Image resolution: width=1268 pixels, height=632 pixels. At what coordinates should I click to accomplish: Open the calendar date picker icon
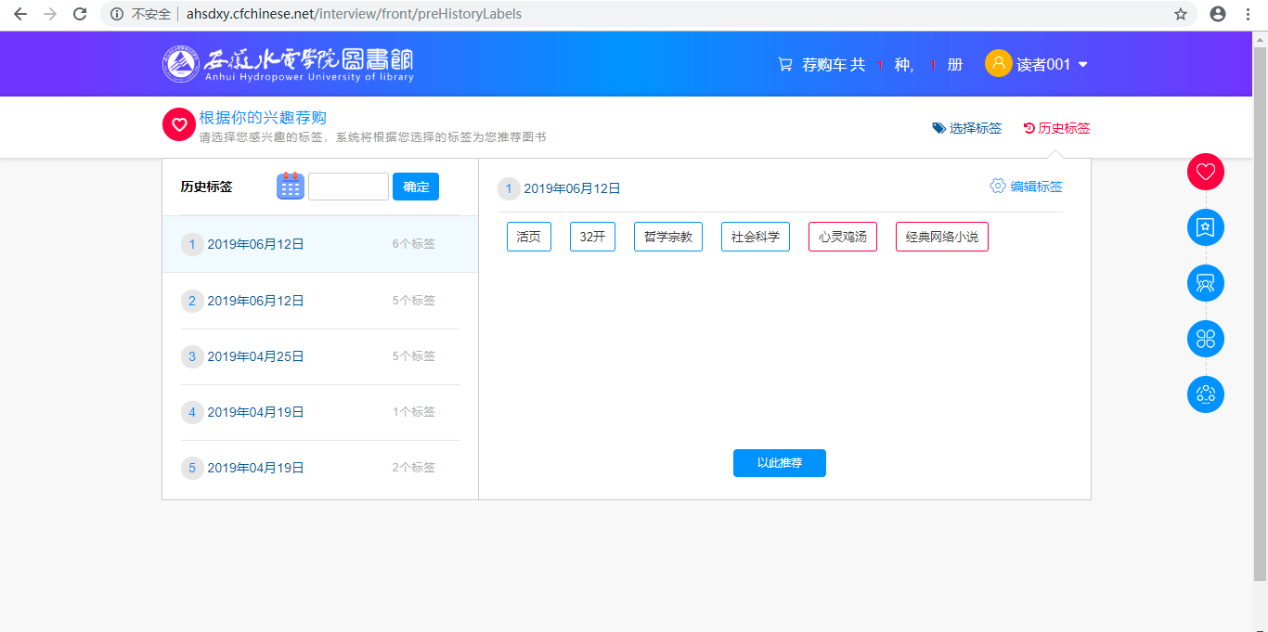pos(290,186)
